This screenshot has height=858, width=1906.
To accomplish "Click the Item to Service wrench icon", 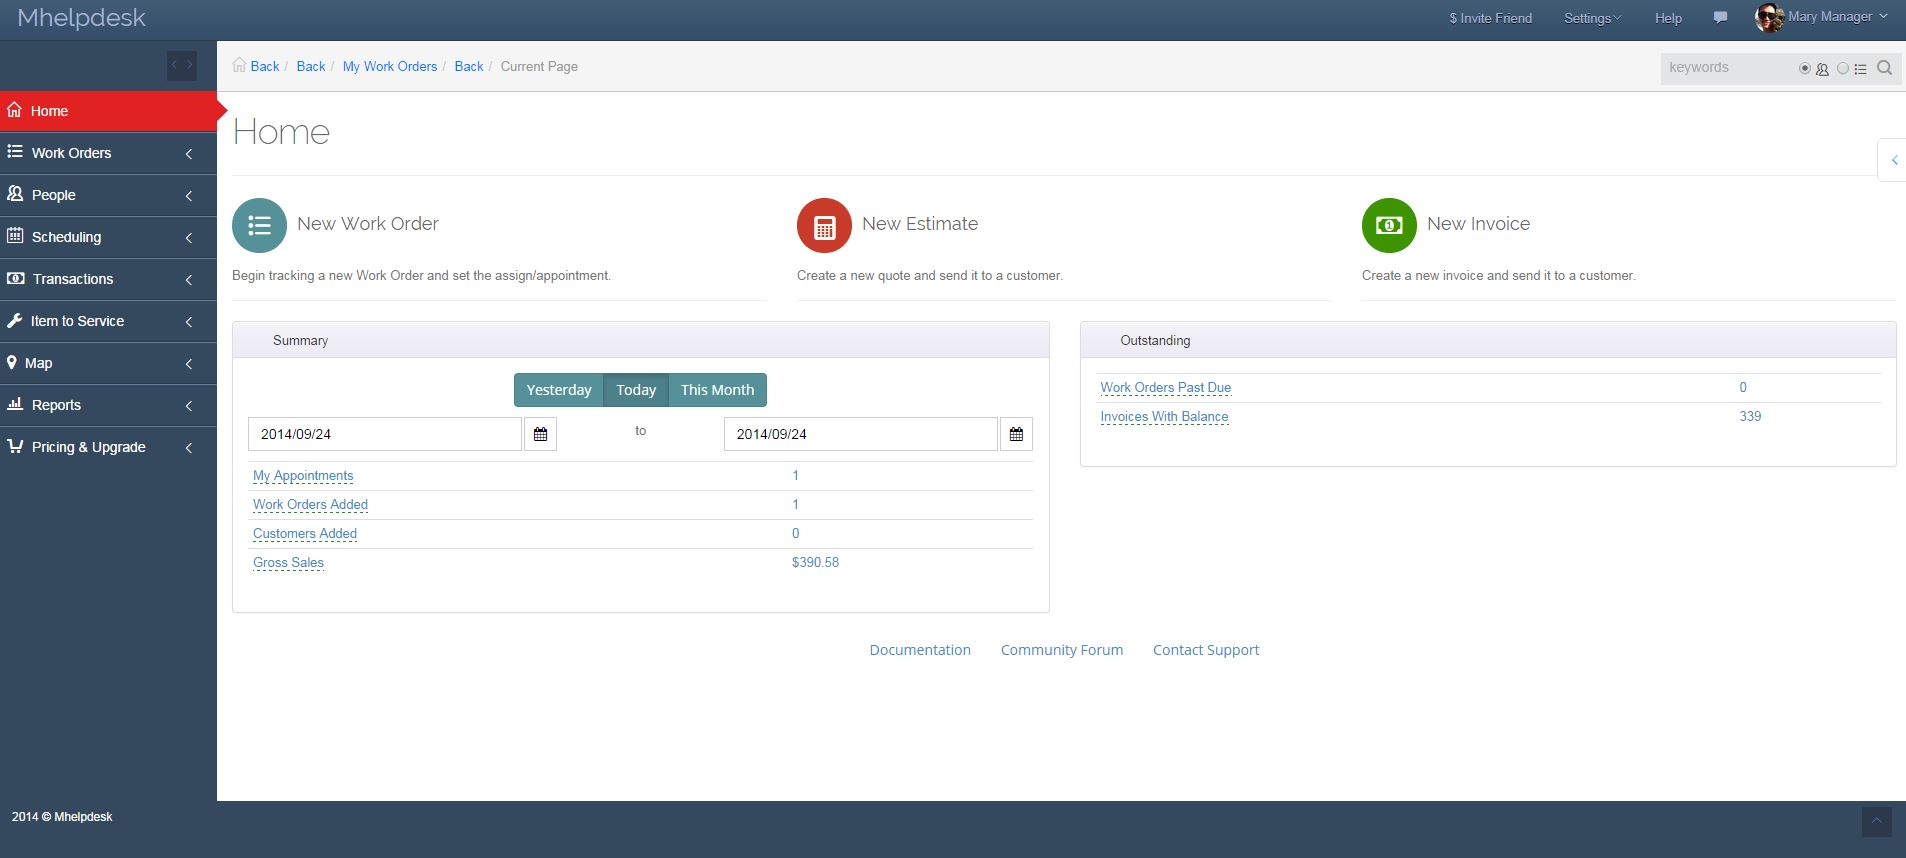I will pyautogui.click(x=14, y=320).
